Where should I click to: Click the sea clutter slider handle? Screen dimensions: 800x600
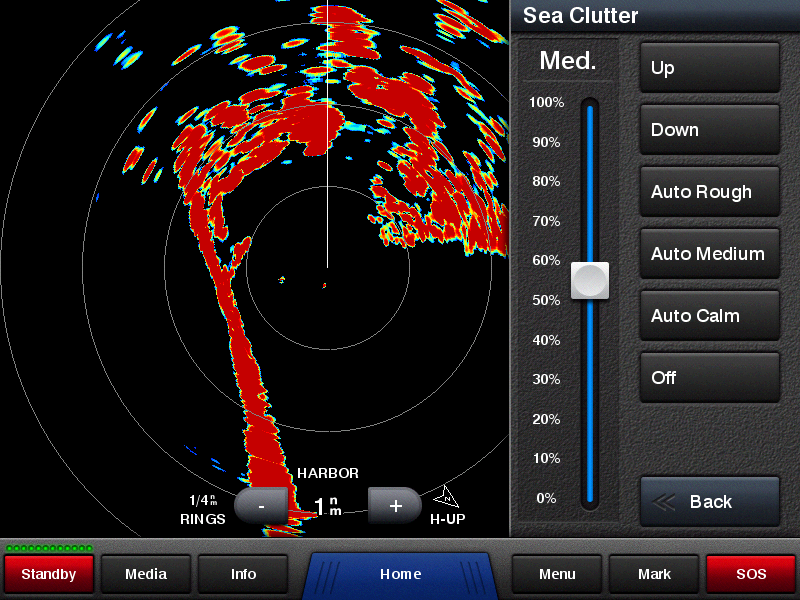(x=590, y=281)
